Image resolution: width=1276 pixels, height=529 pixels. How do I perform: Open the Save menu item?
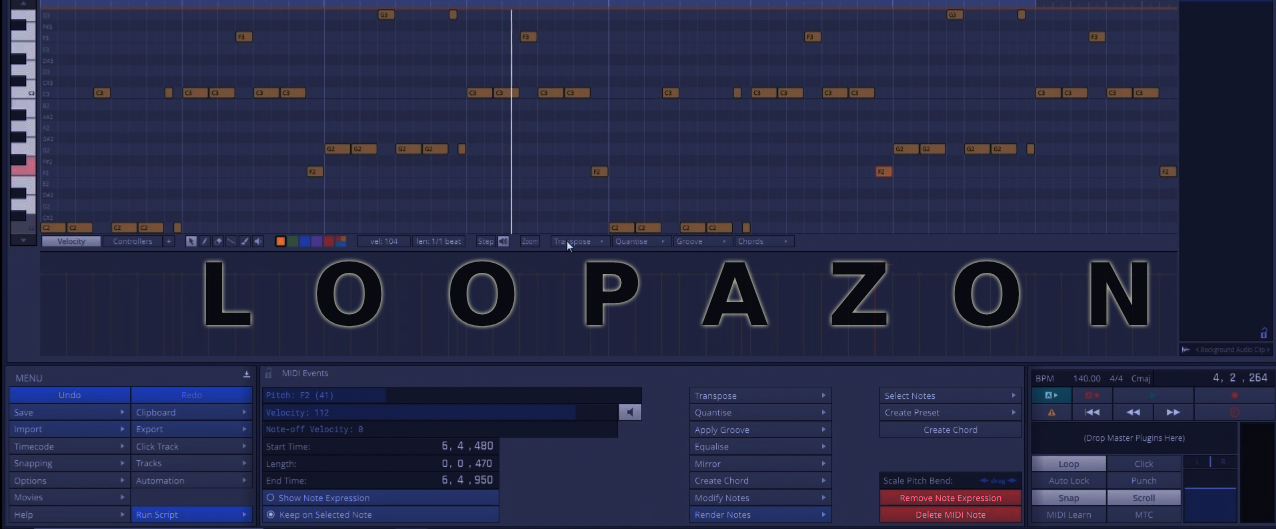pos(69,413)
